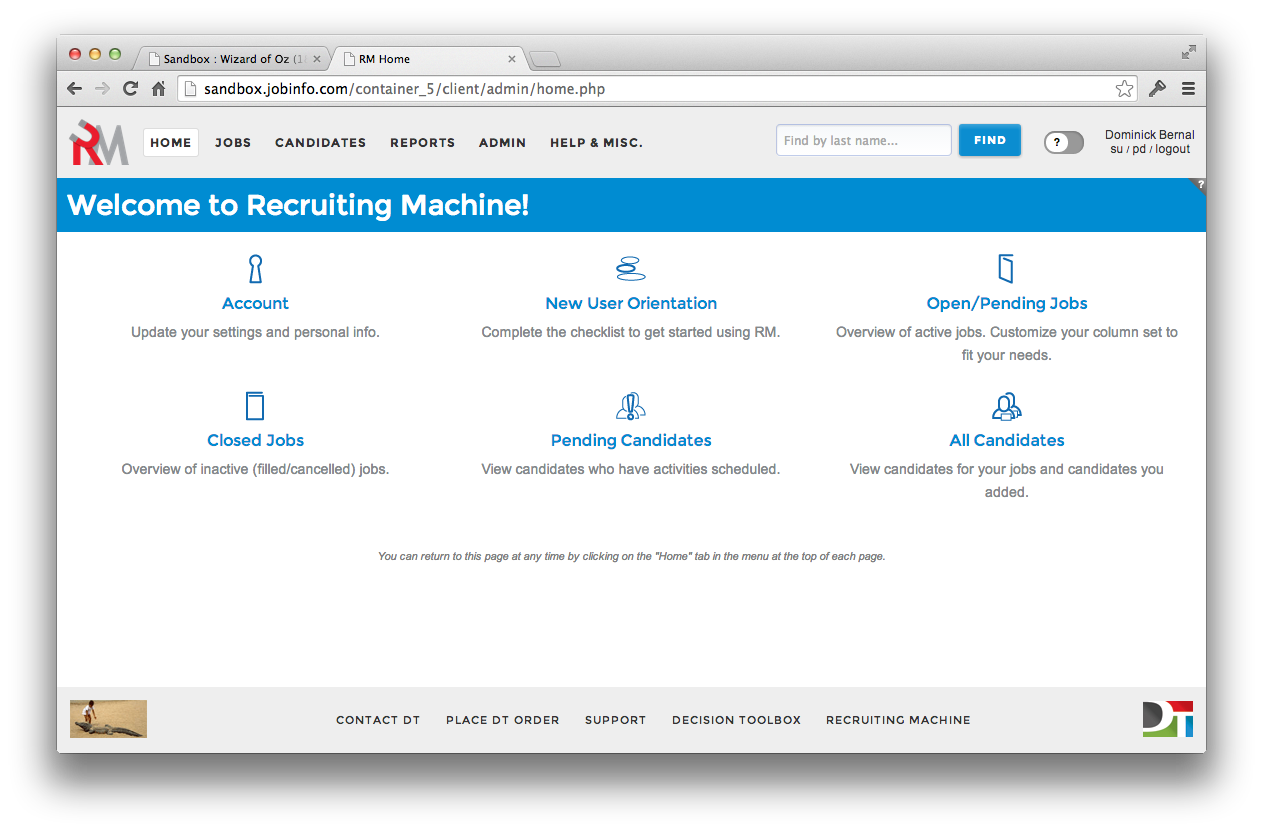The image size is (1263, 832).
Task: Open the Admin menu
Action: pyautogui.click(x=502, y=143)
